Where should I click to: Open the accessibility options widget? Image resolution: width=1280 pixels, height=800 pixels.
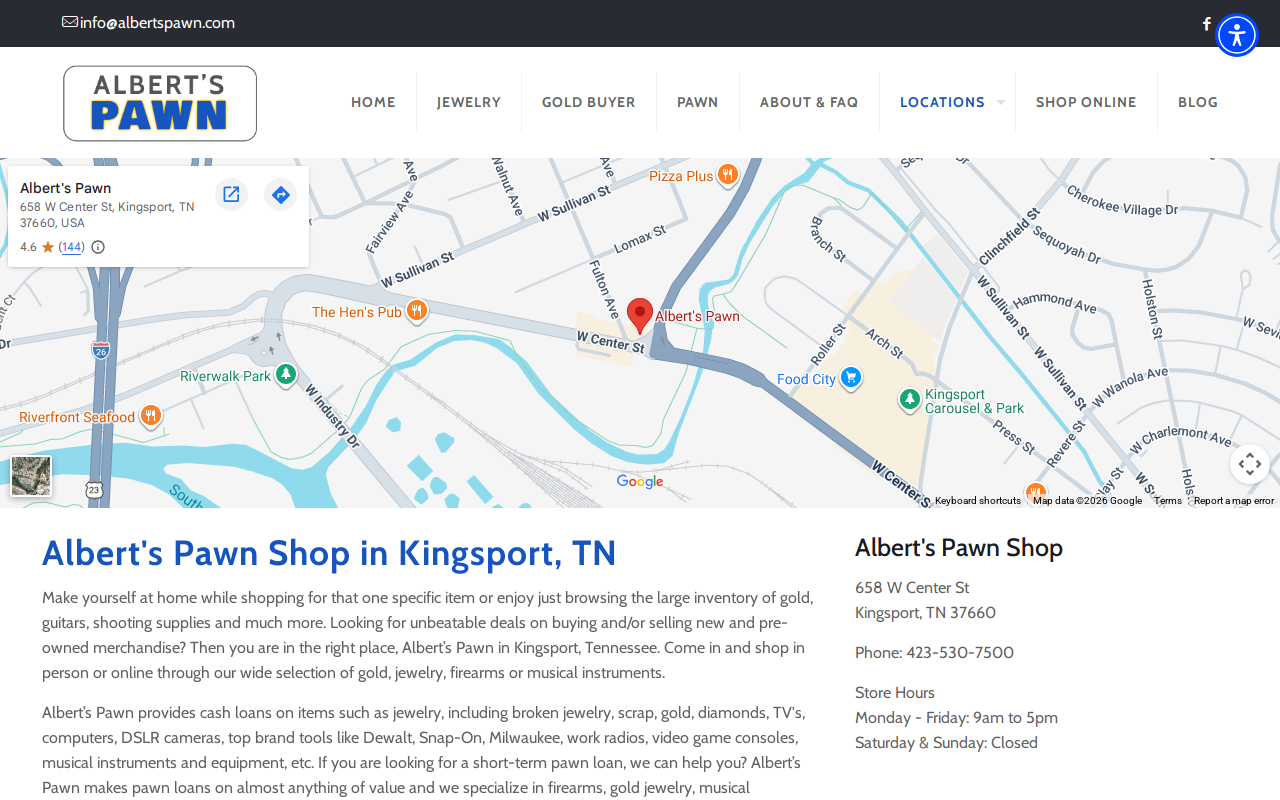tap(1237, 35)
